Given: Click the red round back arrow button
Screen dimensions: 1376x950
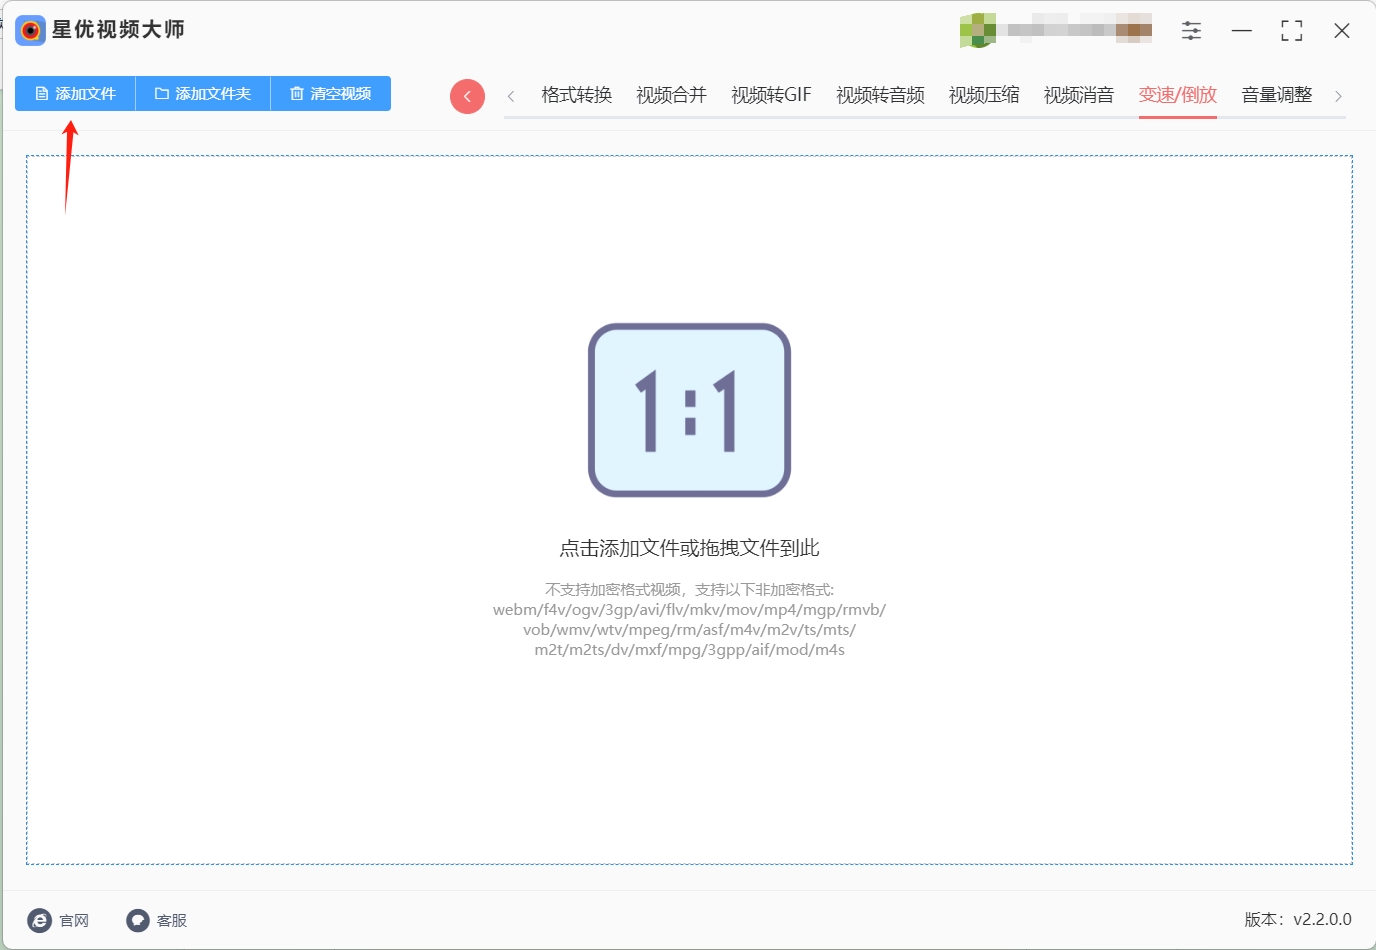Looking at the screenshot, I should coord(467,96).
